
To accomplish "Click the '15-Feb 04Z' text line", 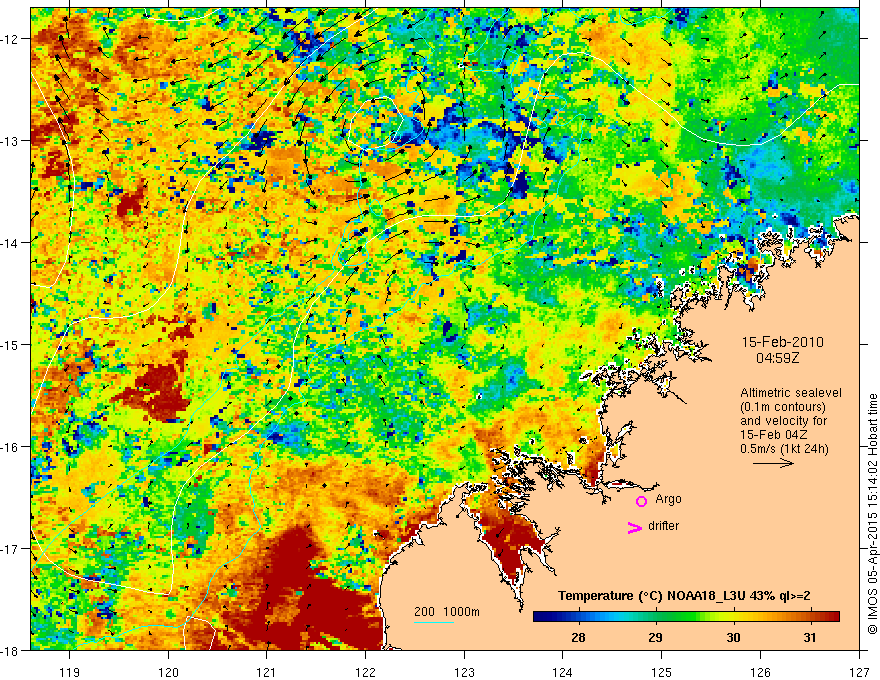I will point(773,435).
